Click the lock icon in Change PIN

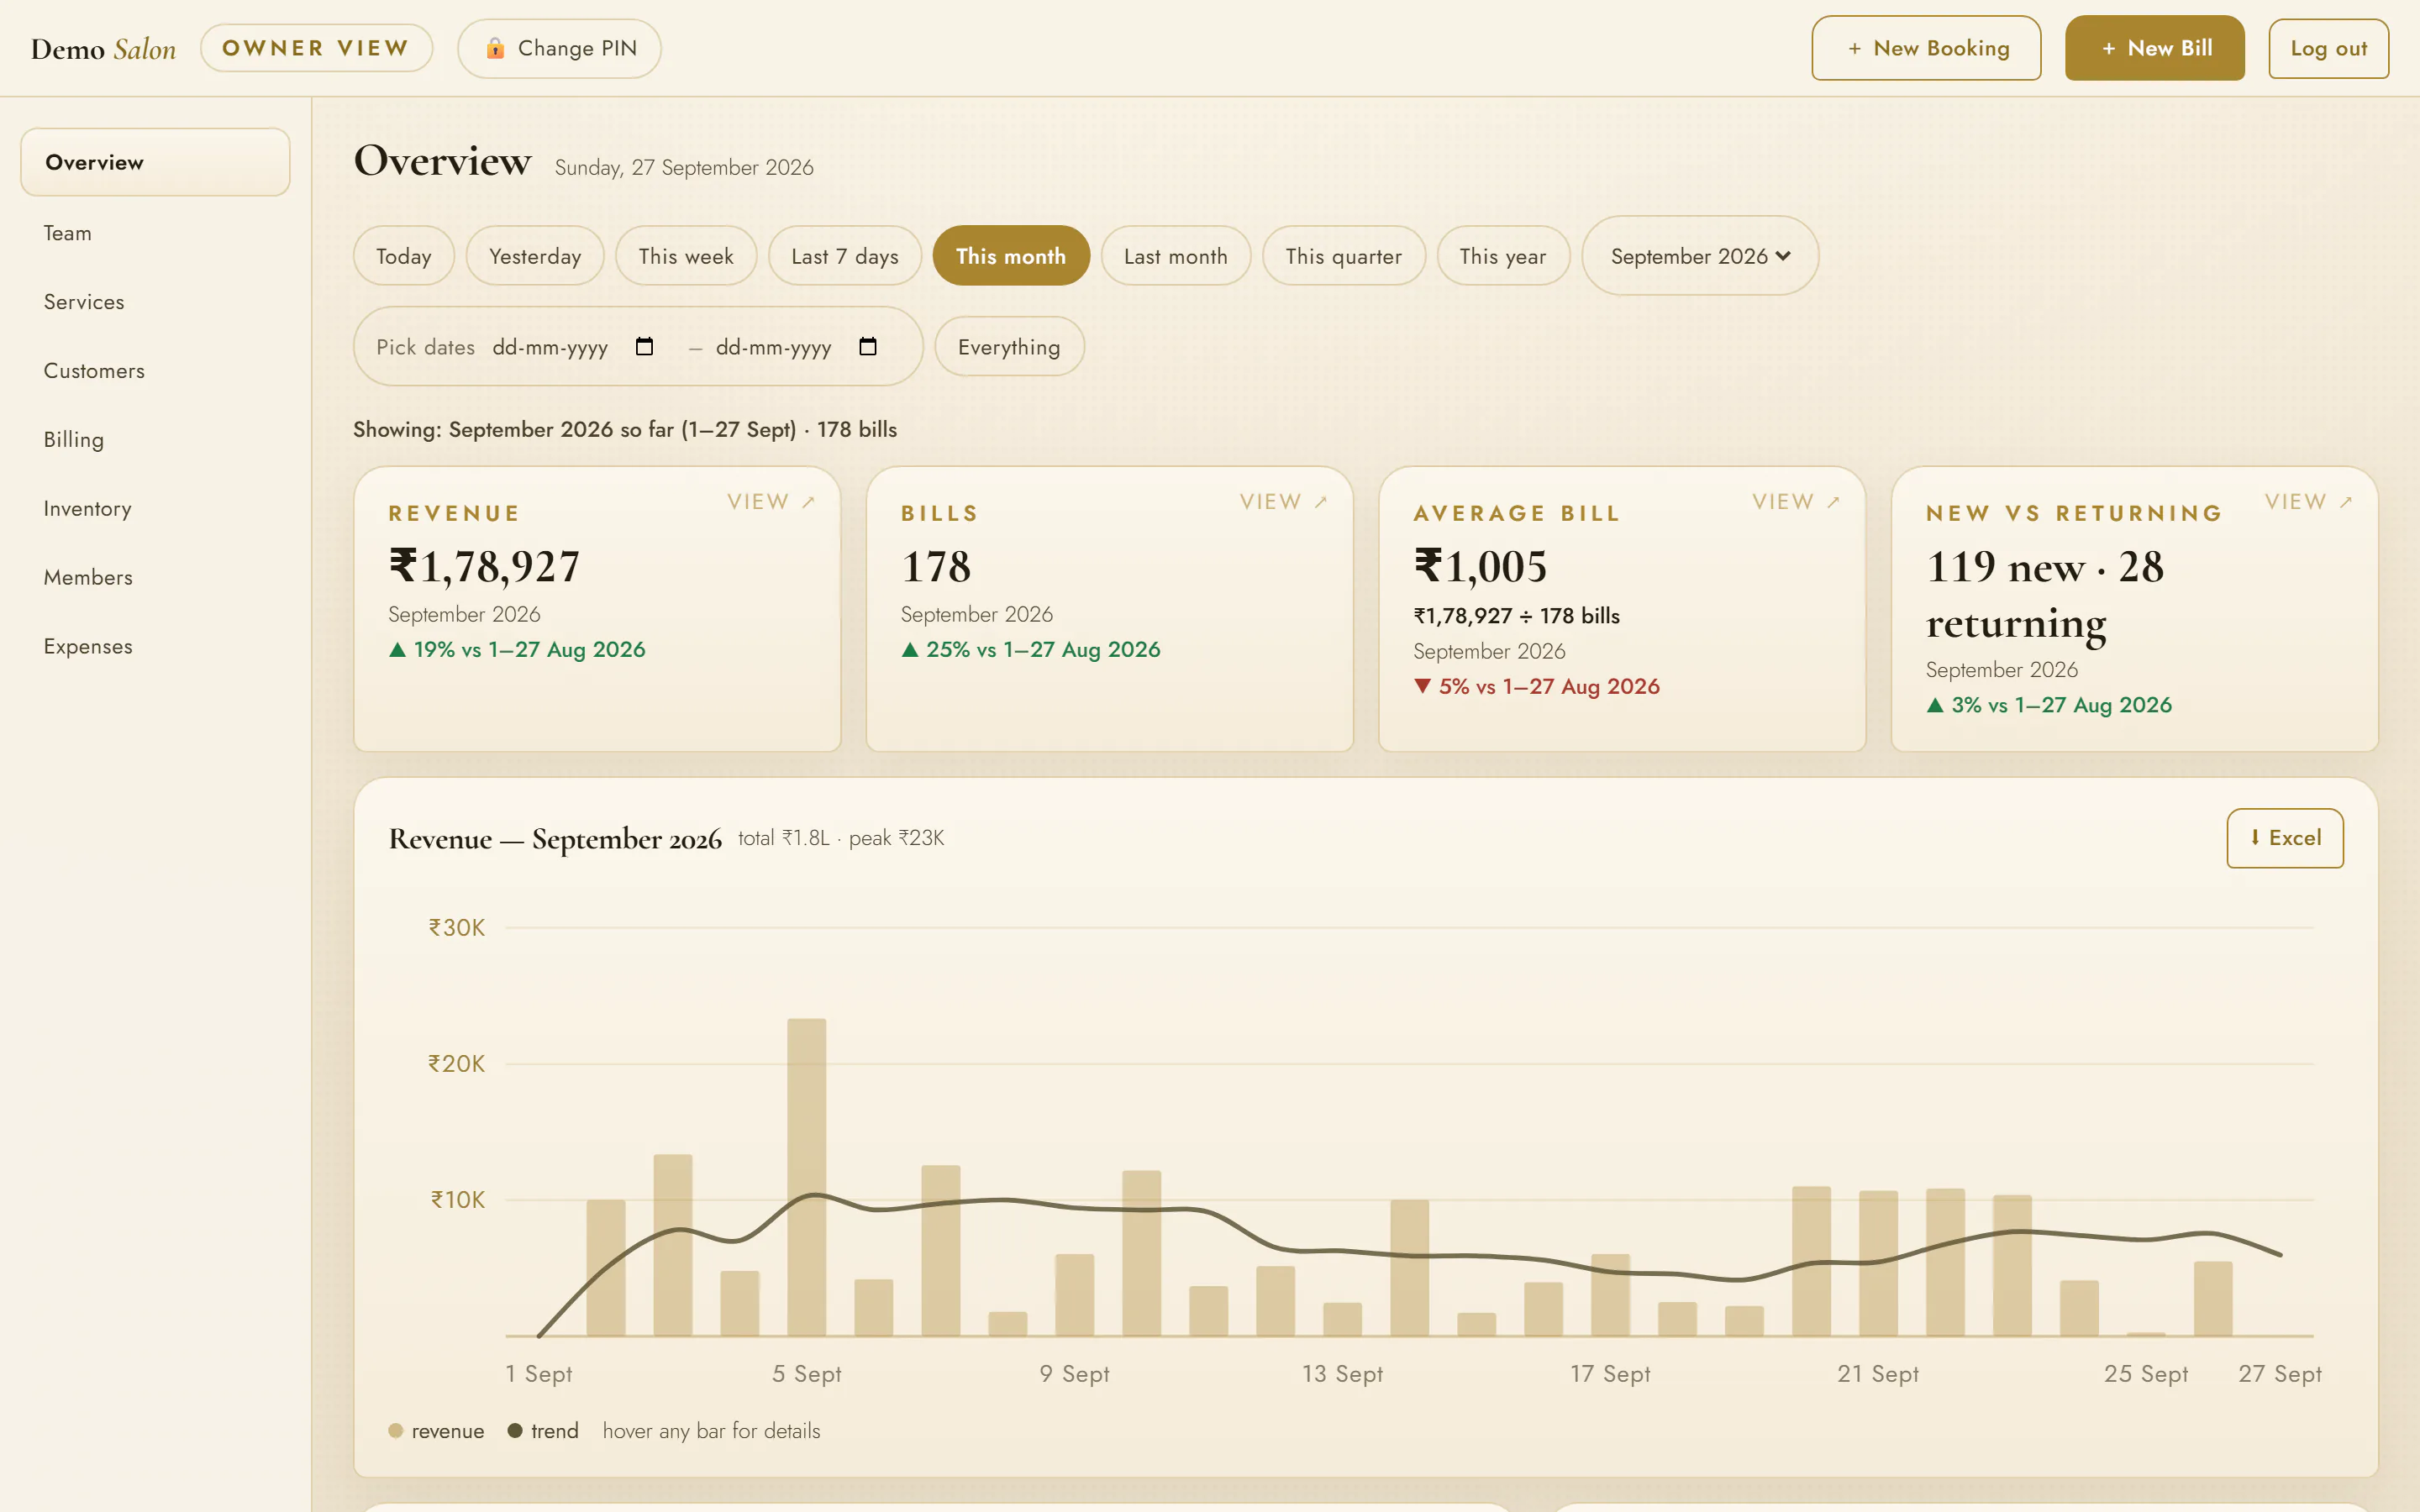click(494, 48)
